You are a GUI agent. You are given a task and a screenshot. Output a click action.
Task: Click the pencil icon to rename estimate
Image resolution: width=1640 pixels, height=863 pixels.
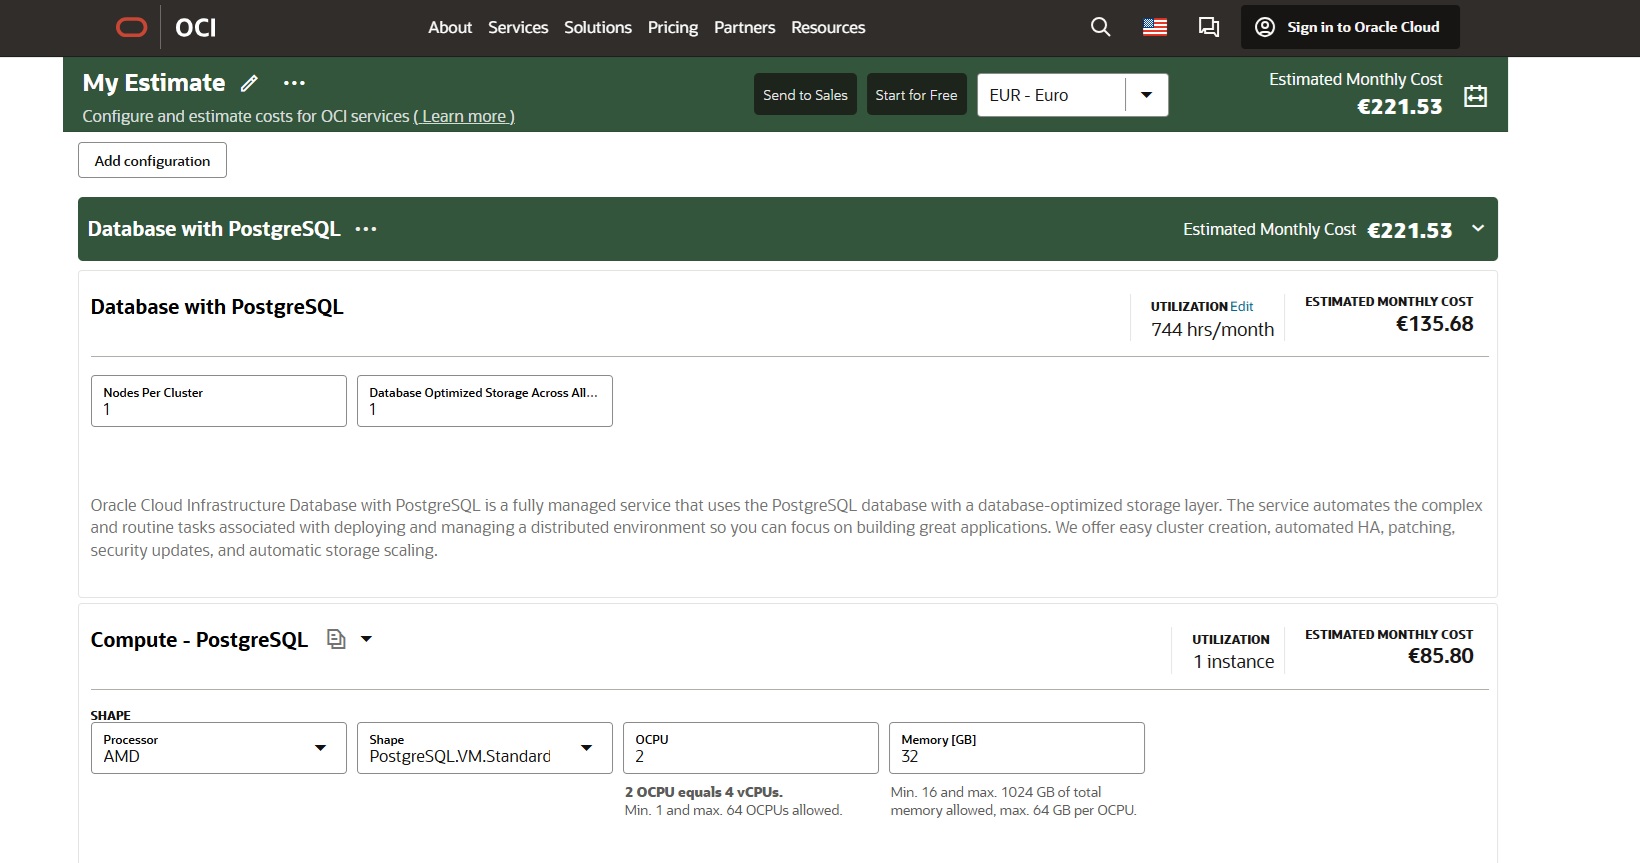[x=250, y=83]
